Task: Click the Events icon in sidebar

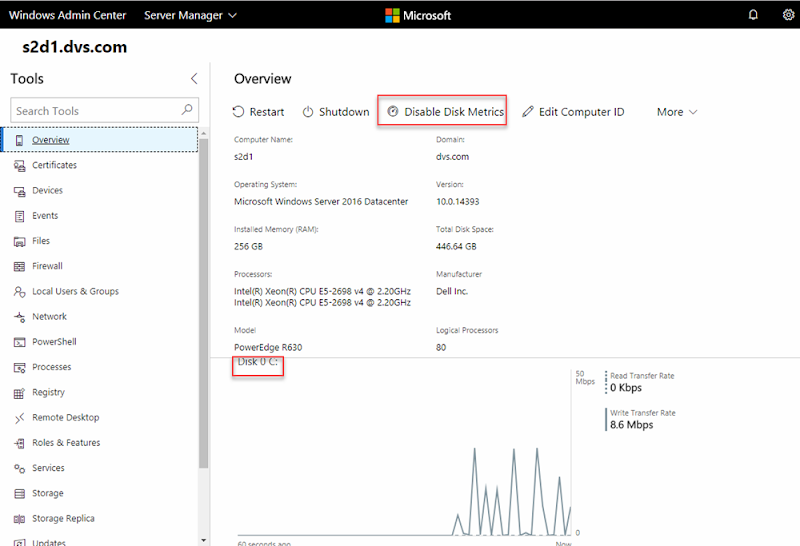Action: 19,216
